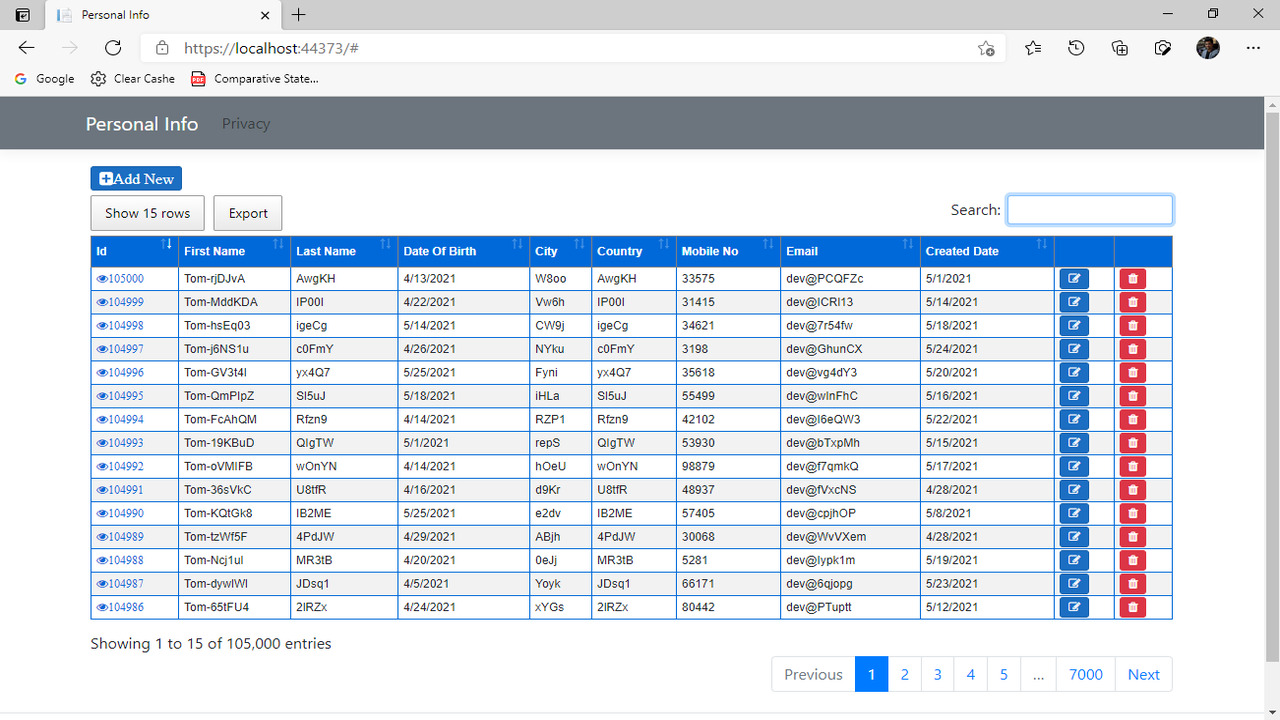Go to pagination page 3
The image size is (1280, 720).
(x=937, y=674)
